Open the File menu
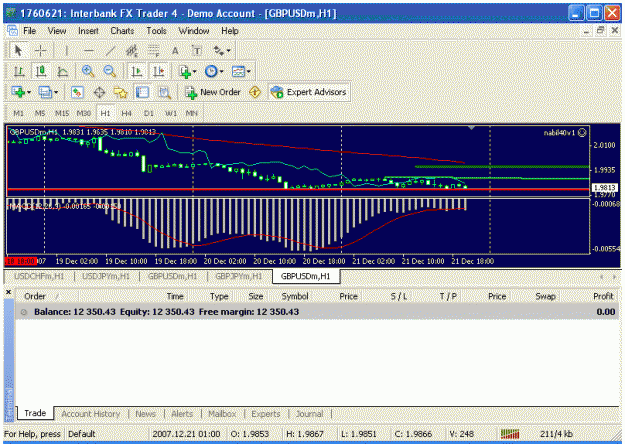The width and height of the screenshot is (625, 444). pyautogui.click(x=29, y=31)
